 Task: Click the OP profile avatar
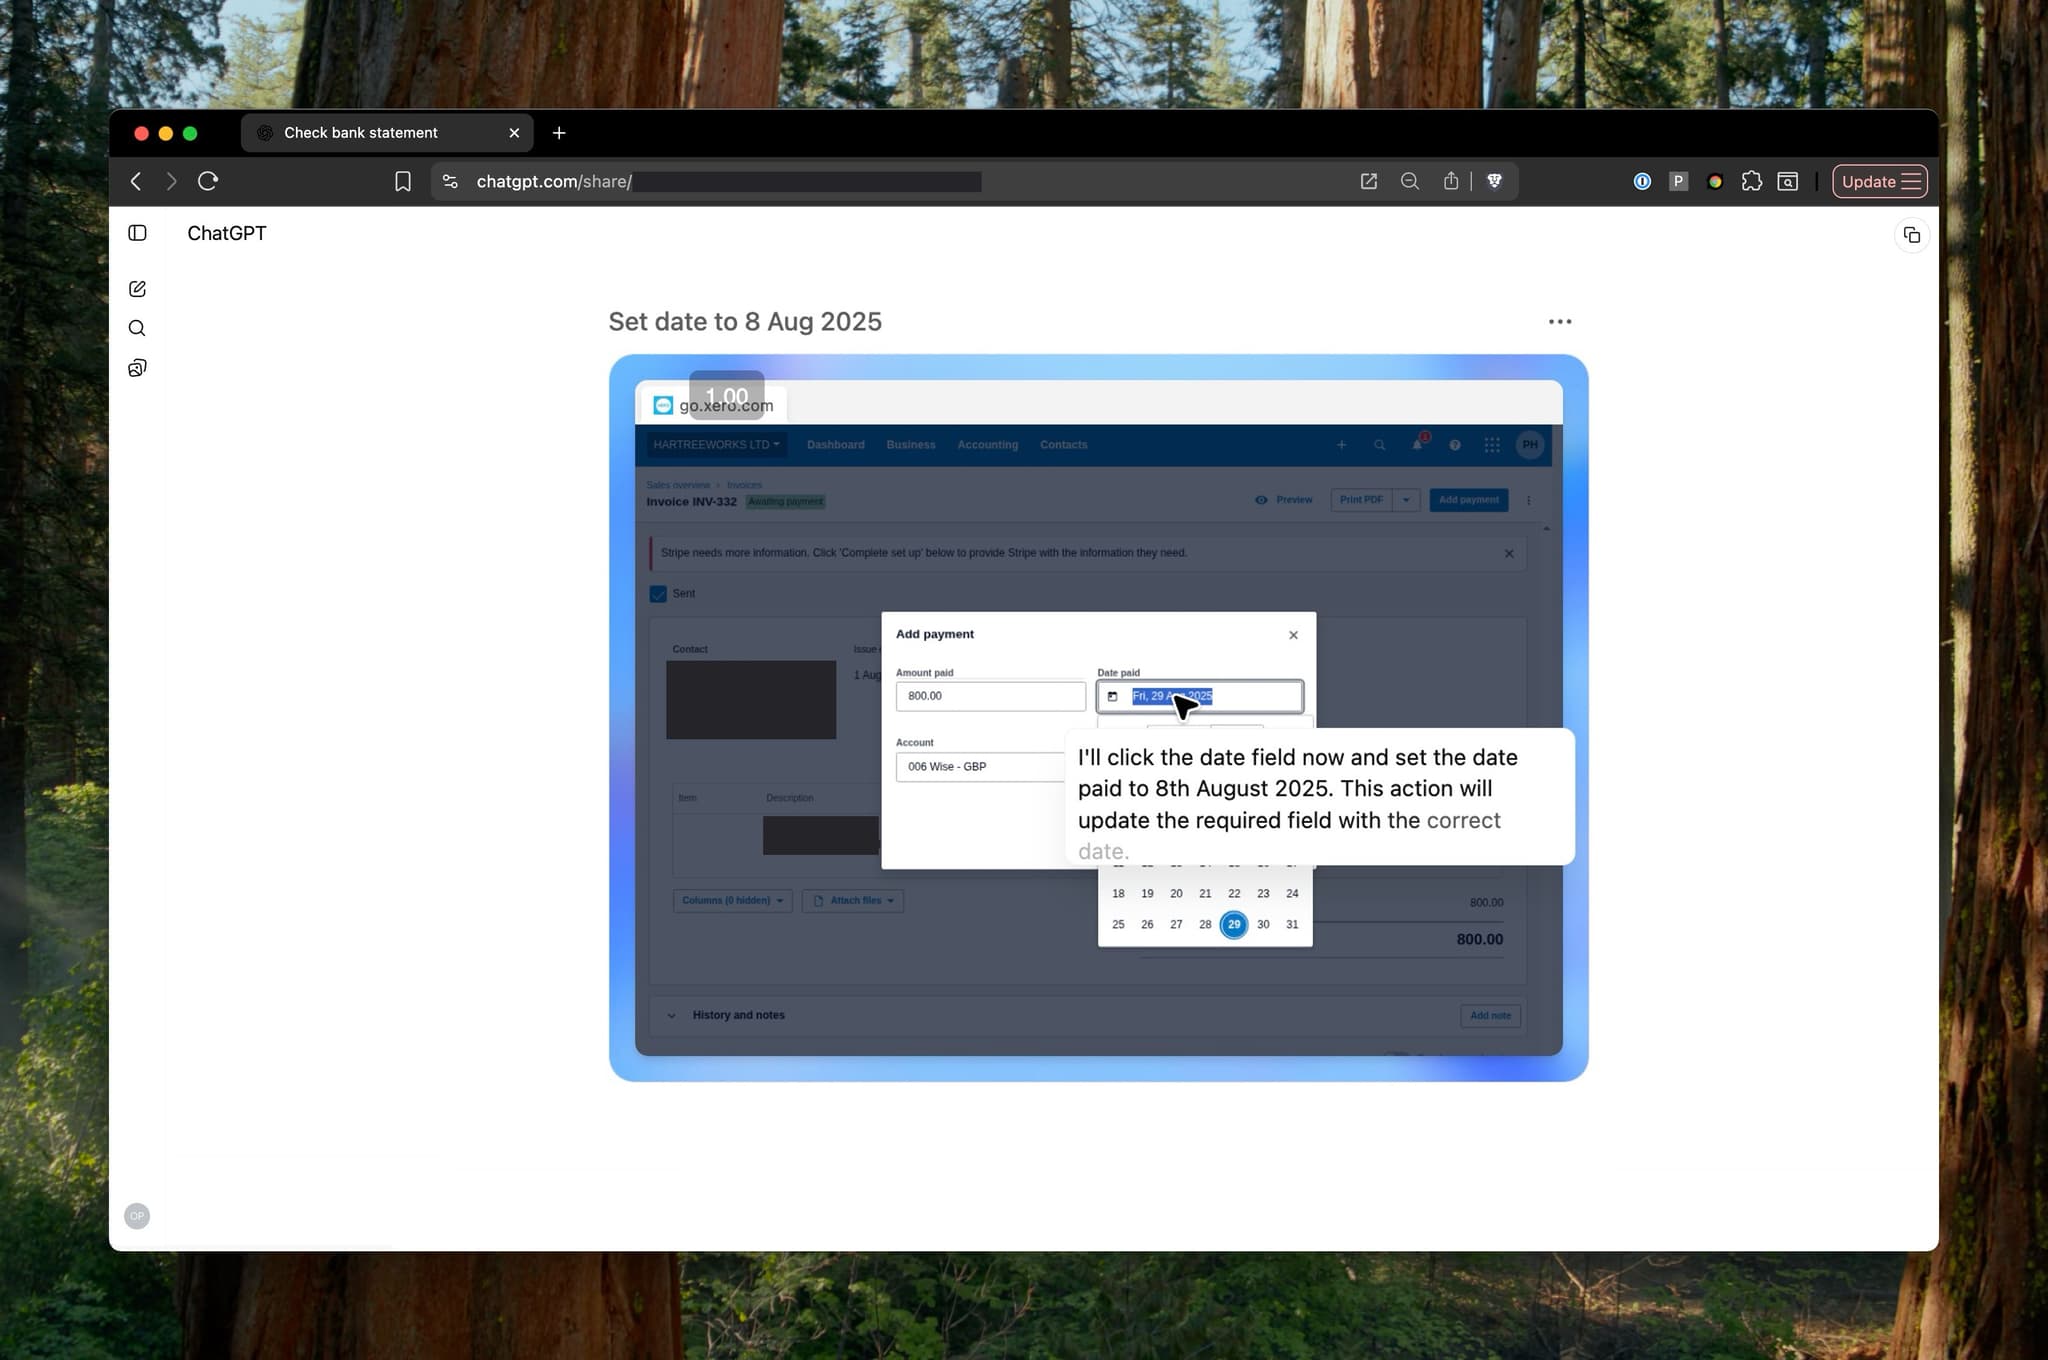click(x=137, y=1216)
